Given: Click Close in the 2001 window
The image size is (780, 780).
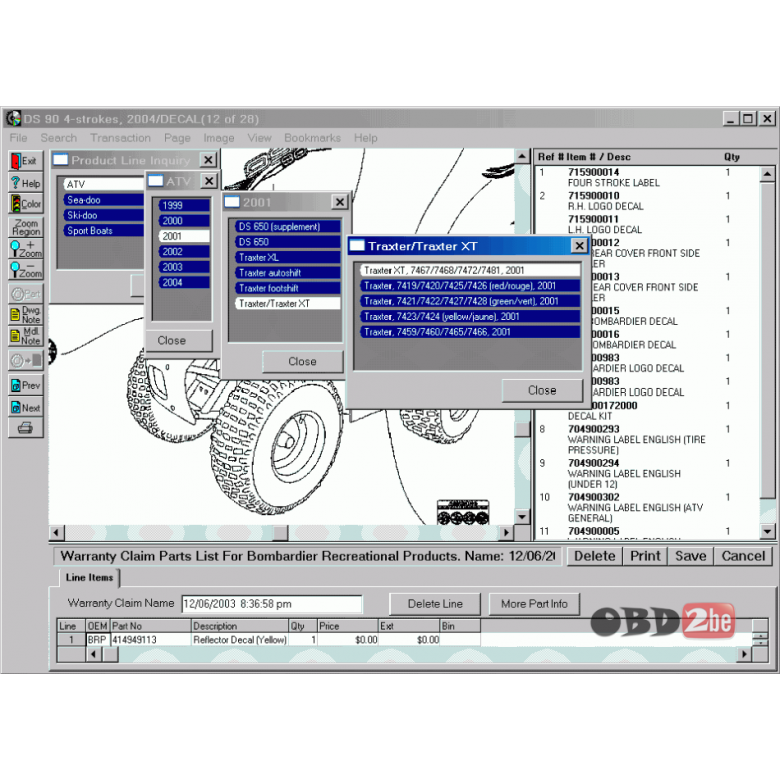Looking at the screenshot, I should [302, 362].
